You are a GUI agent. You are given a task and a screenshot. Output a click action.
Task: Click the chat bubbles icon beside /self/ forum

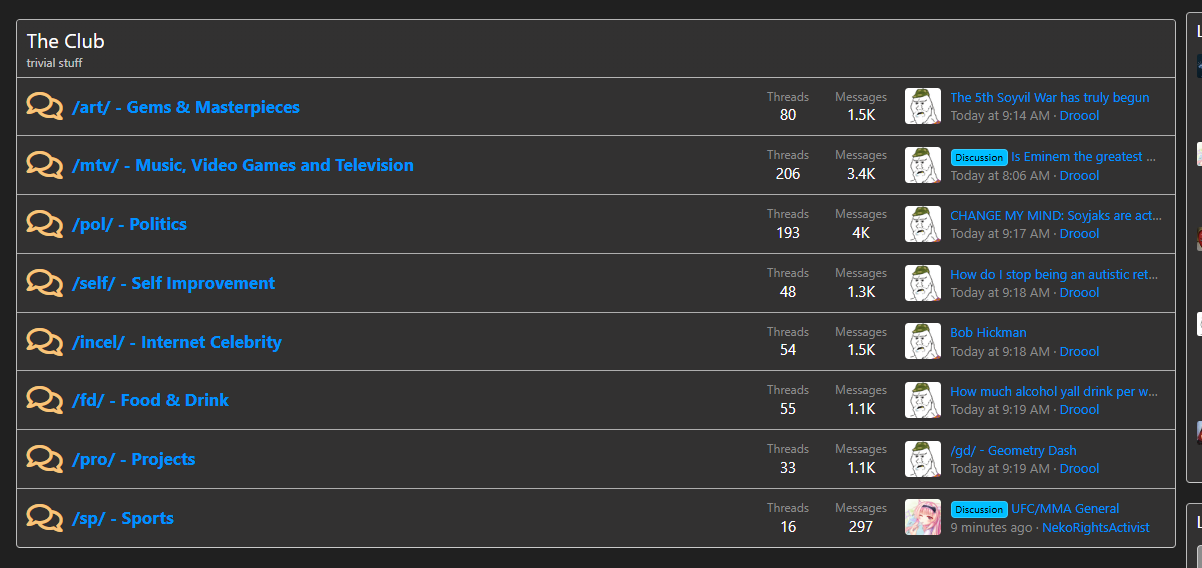point(45,282)
